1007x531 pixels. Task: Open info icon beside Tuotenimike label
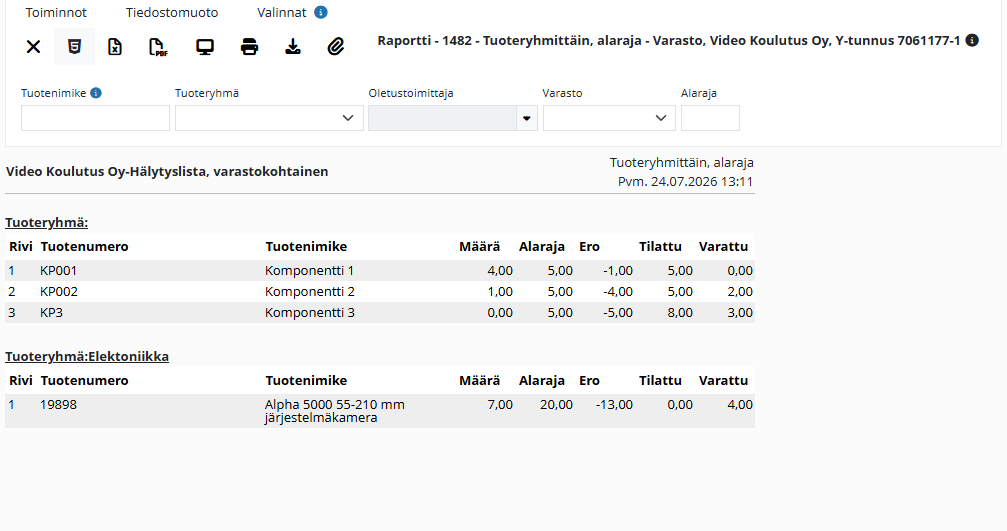click(96, 93)
